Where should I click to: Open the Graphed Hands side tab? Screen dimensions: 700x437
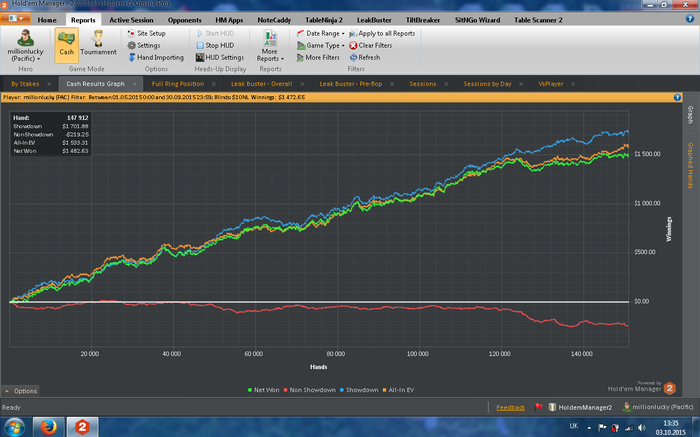(690, 166)
